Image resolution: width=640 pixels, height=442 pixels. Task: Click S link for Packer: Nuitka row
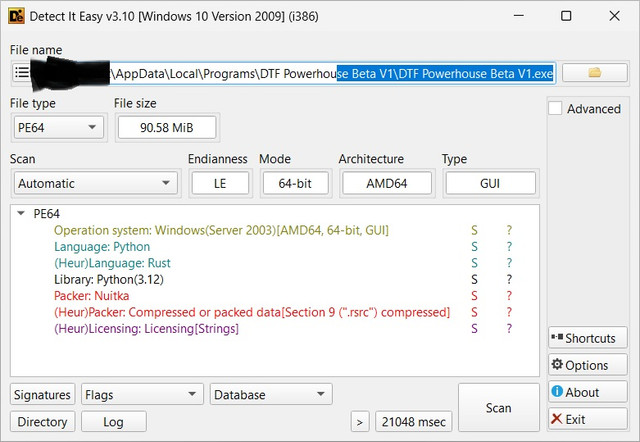[474, 295]
